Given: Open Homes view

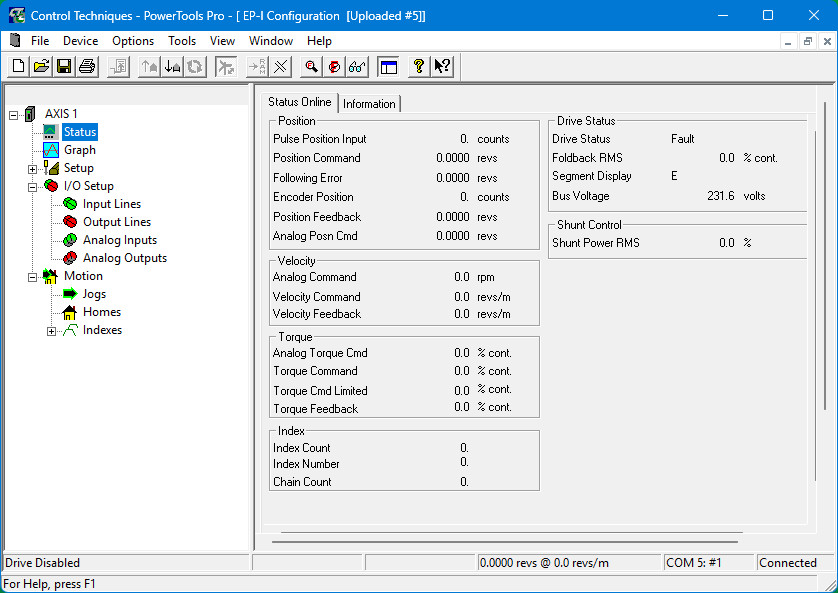Looking at the screenshot, I should (102, 312).
